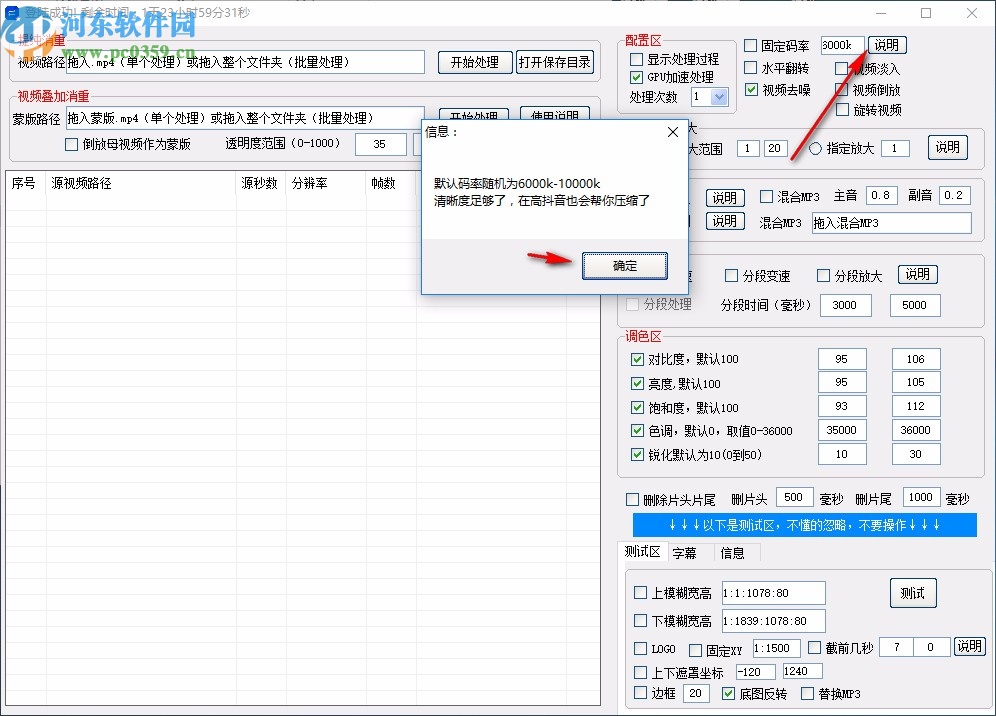Open the 处理次数 dropdown
996x716 pixels.
721,97
